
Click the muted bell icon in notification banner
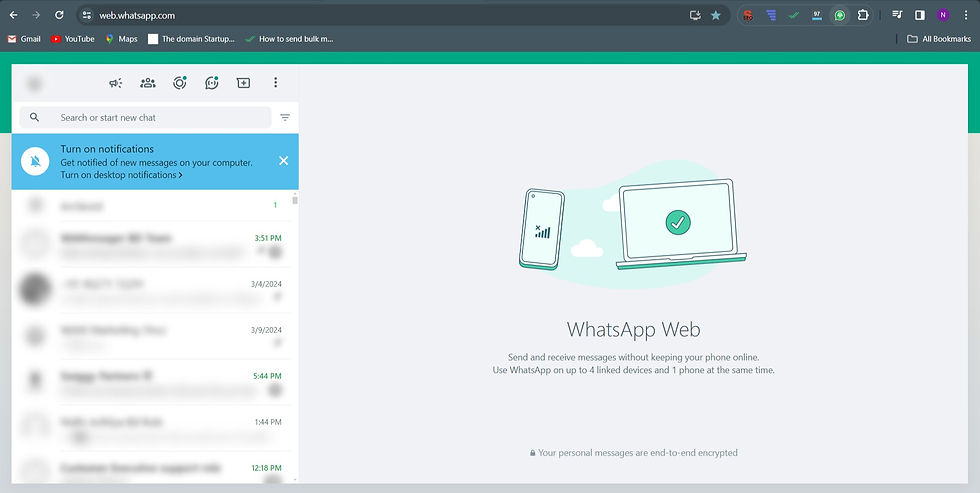coord(35,162)
